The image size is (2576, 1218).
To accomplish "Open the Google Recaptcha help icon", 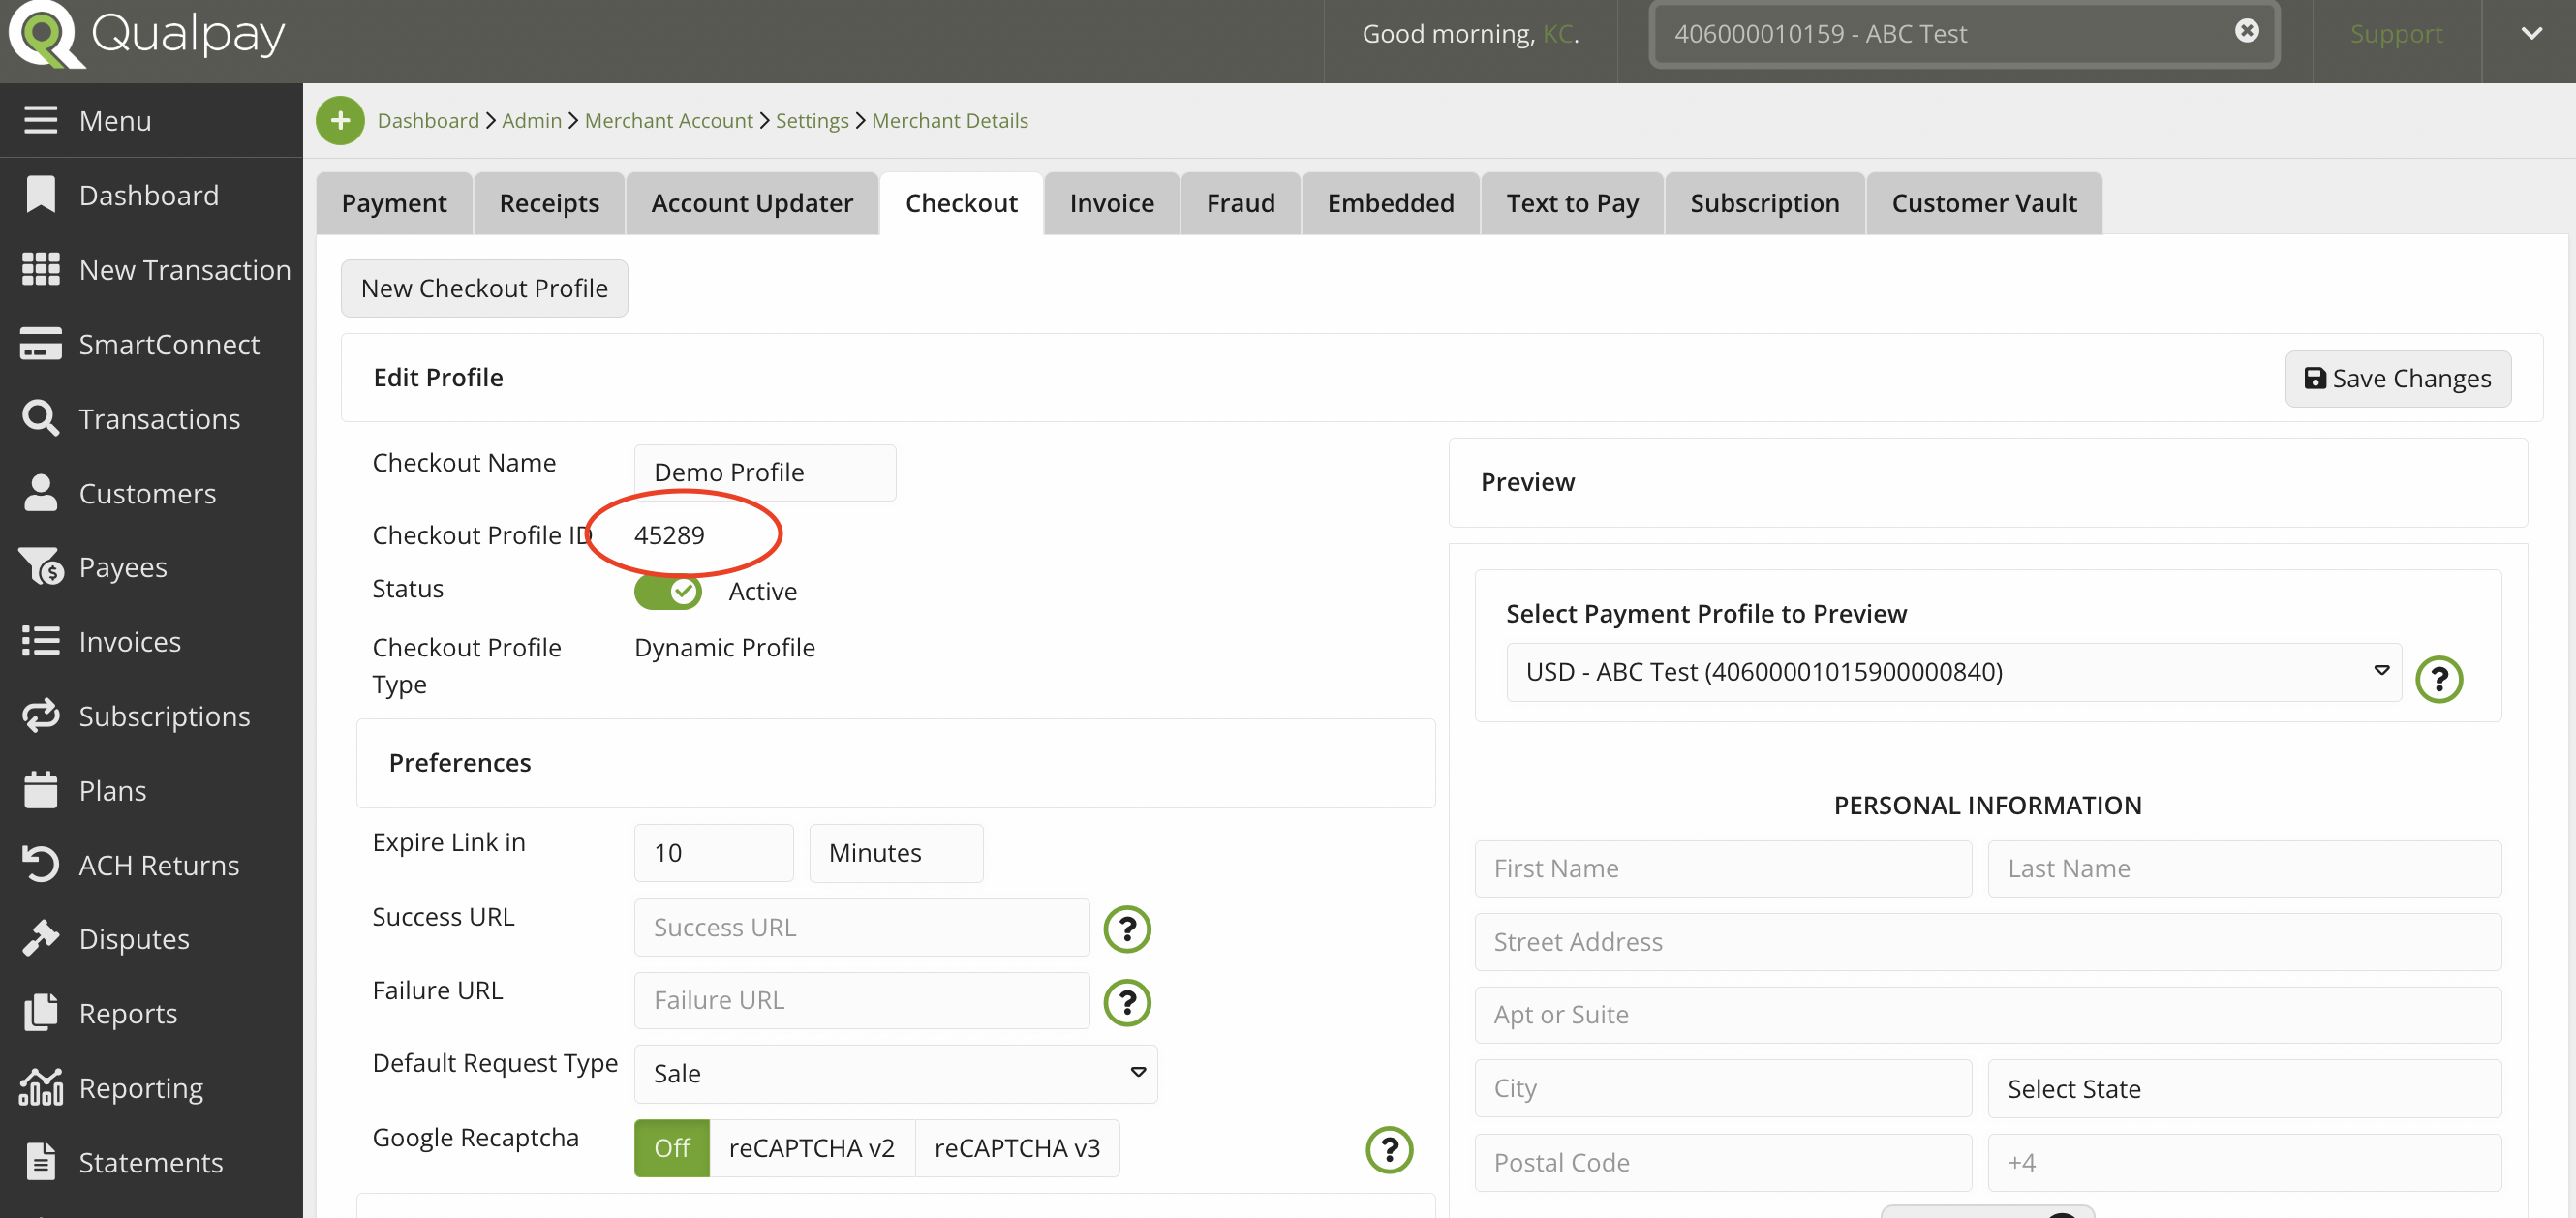I will [1389, 1149].
